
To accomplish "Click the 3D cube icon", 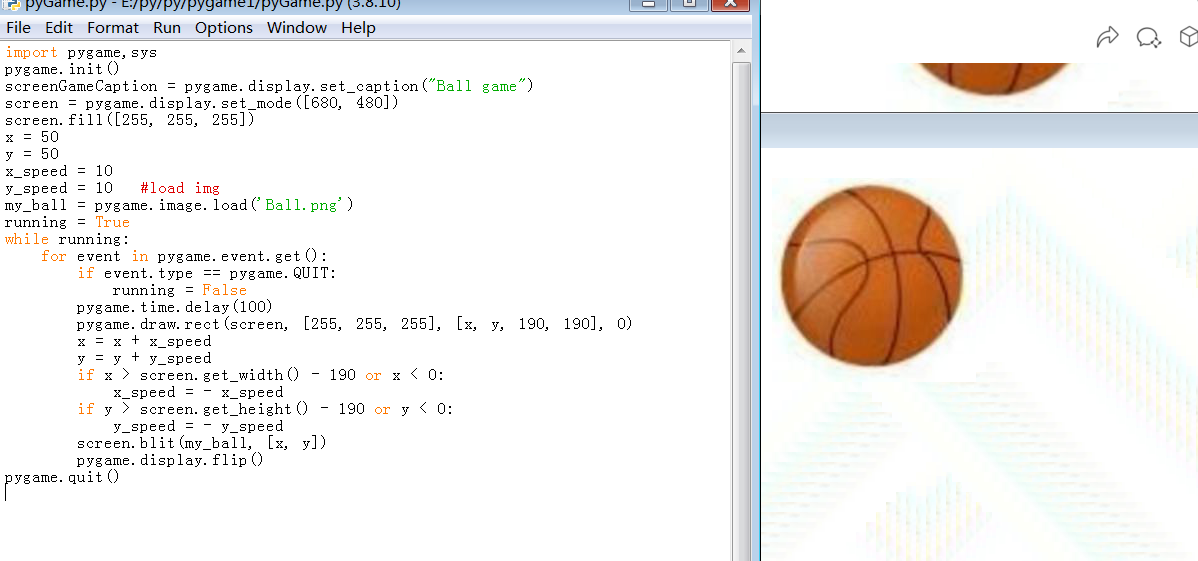I will tap(1188, 37).
